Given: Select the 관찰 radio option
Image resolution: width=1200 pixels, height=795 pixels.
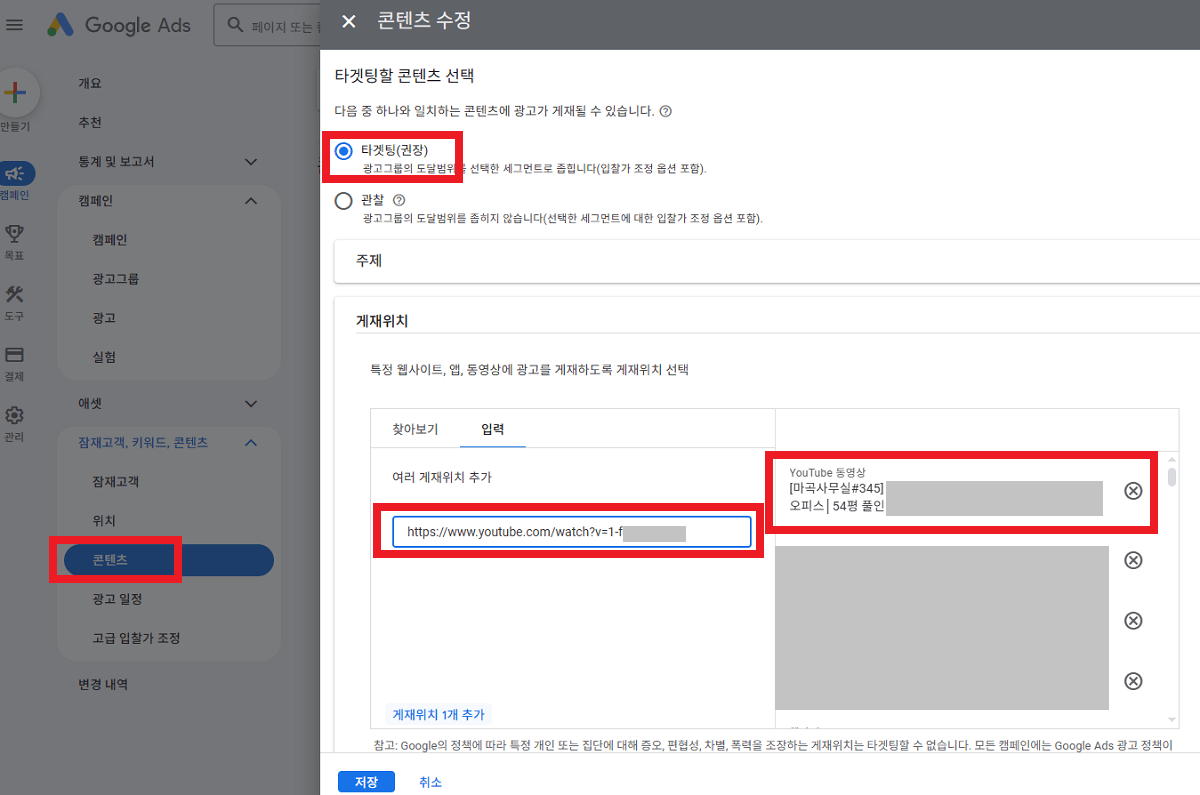Looking at the screenshot, I should pyautogui.click(x=343, y=199).
